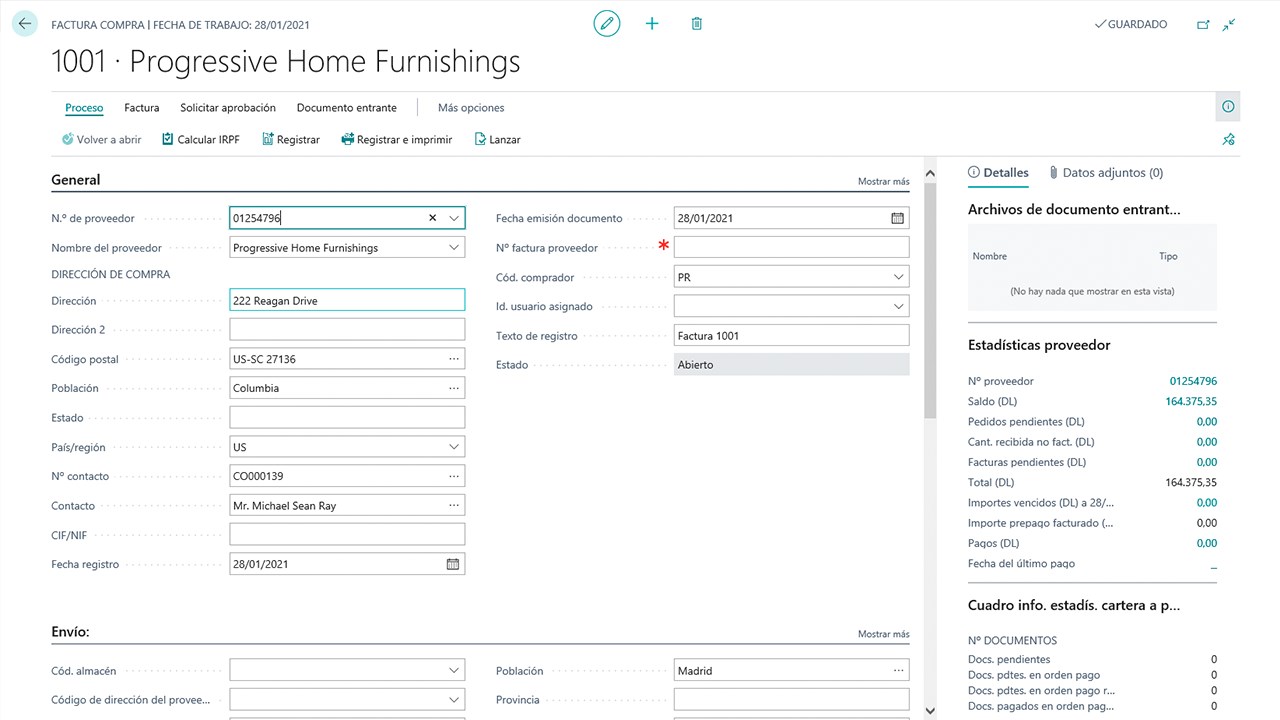This screenshot has width=1280, height=720.
Task: Toggle the FactBox info pane icon
Action: coord(1228,107)
